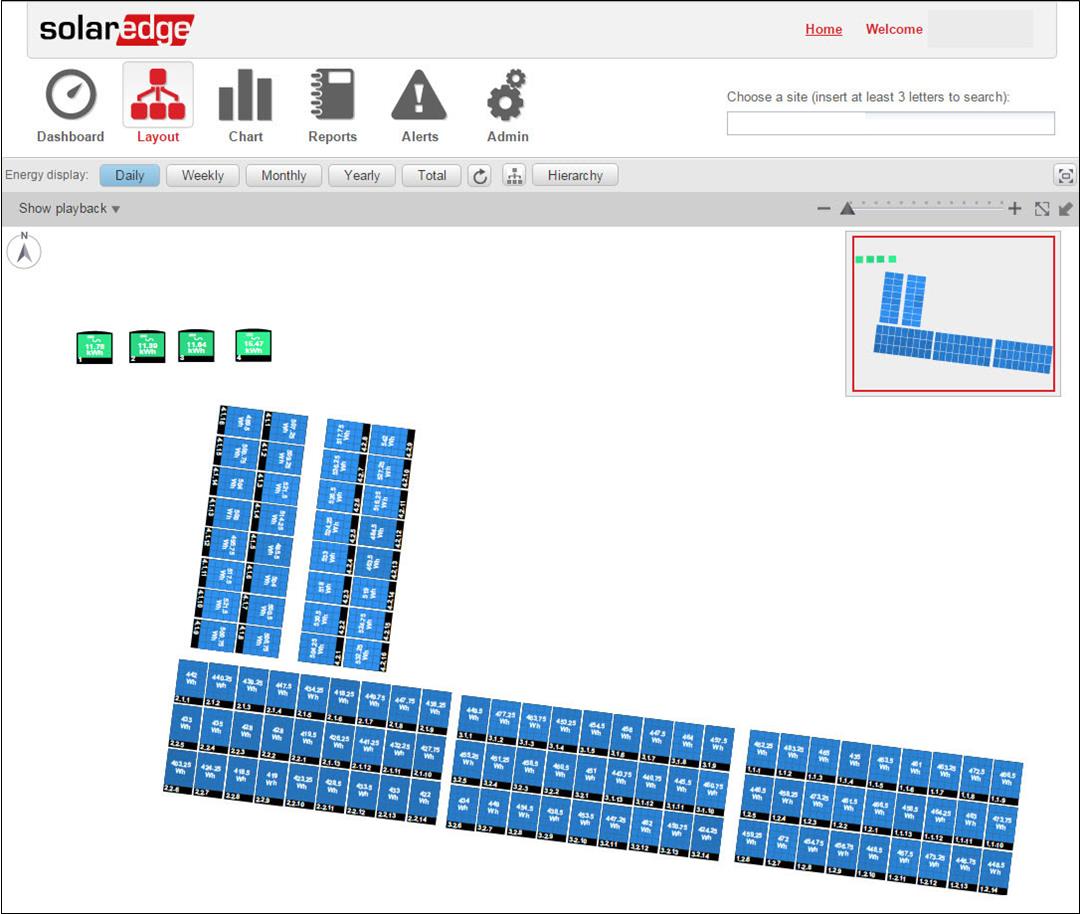Image resolution: width=1081 pixels, height=914 pixels.
Task: Open the Admin gears icon
Action: pyautogui.click(x=507, y=97)
